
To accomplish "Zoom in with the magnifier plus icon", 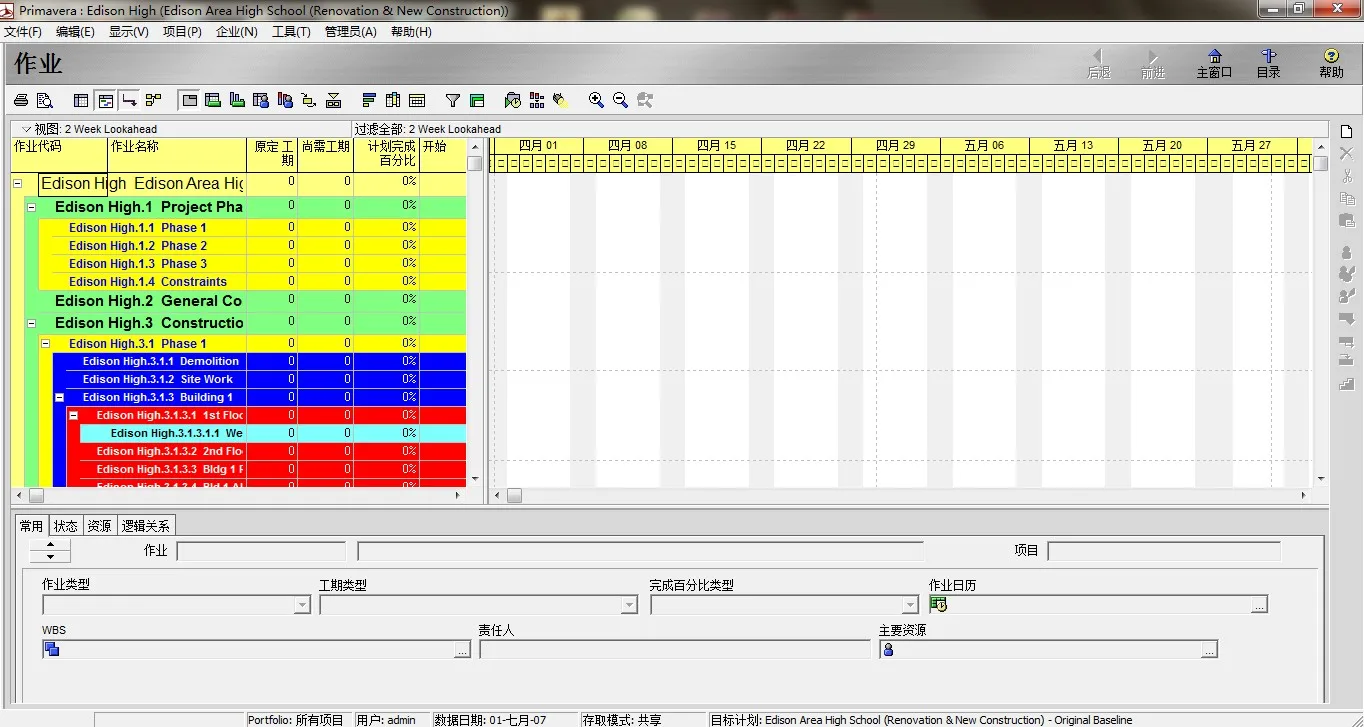I will (597, 100).
